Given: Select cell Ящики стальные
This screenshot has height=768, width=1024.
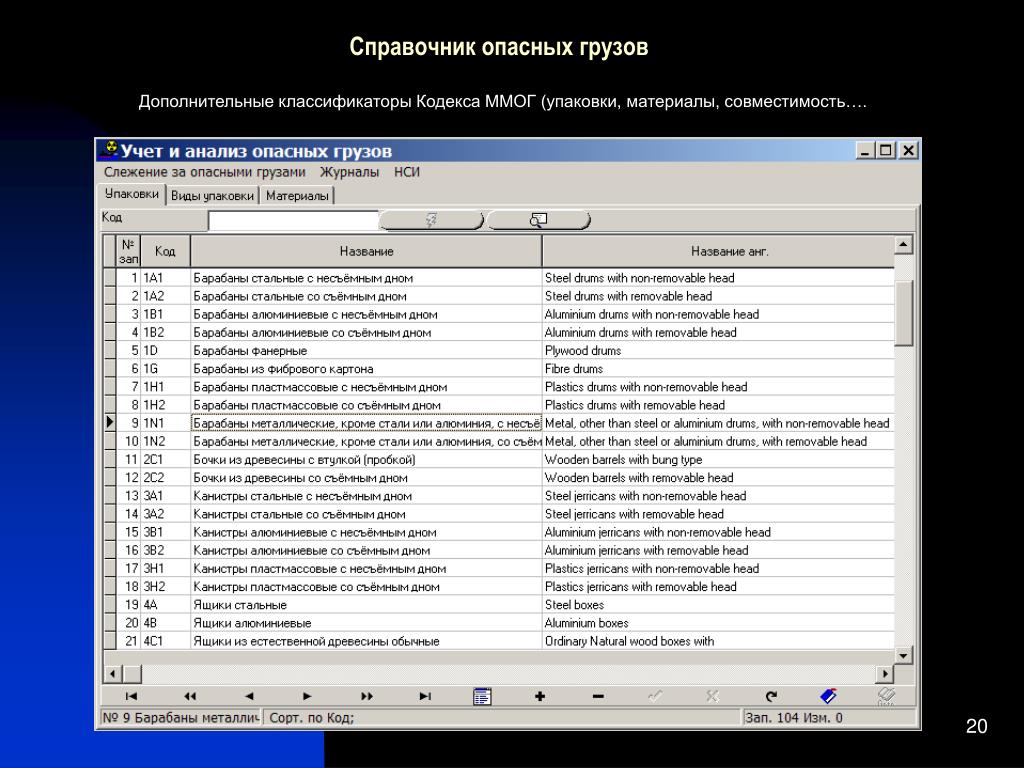Looking at the screenshot, I should [x=366, y=605].
